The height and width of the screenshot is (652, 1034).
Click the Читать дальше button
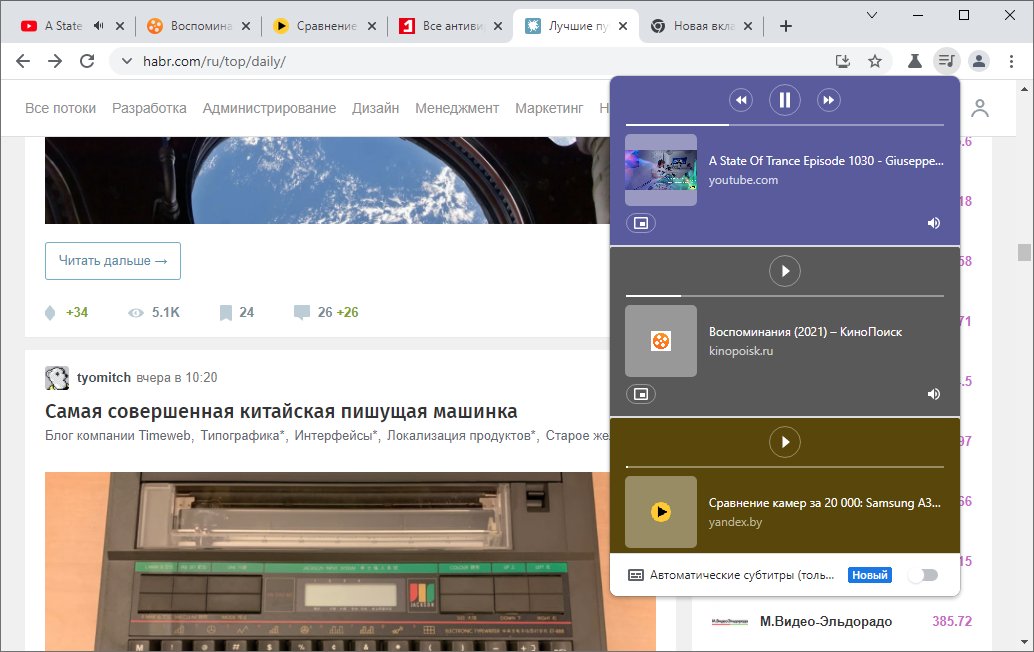112,260
